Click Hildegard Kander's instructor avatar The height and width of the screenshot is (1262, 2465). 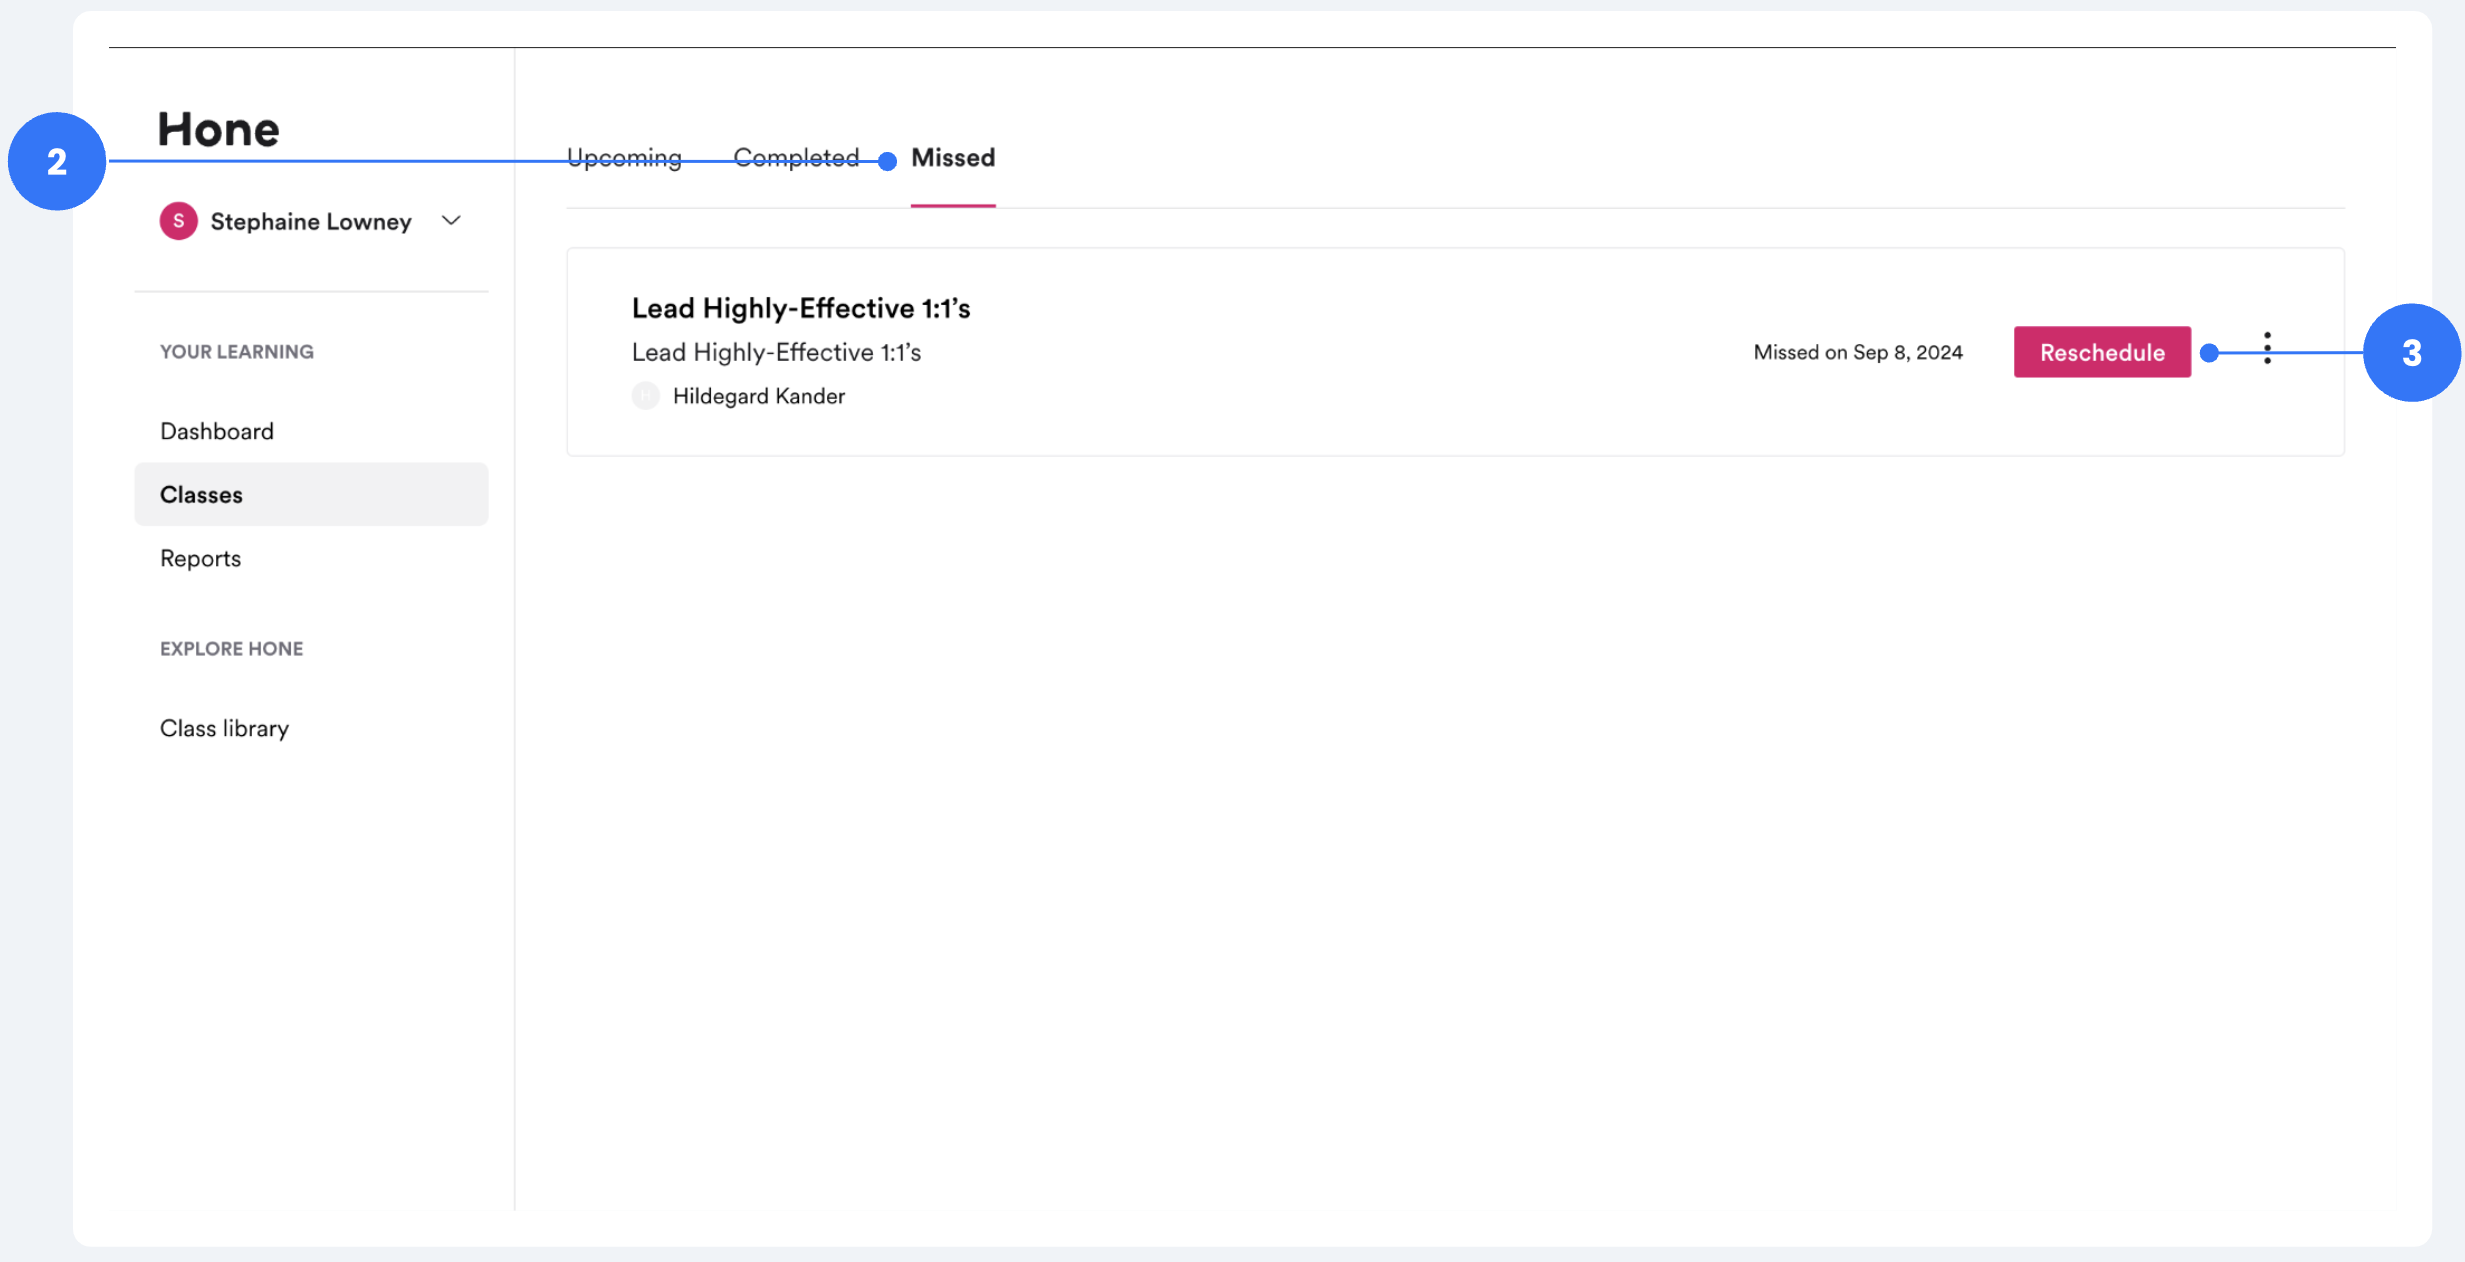(x=646, y=396)
